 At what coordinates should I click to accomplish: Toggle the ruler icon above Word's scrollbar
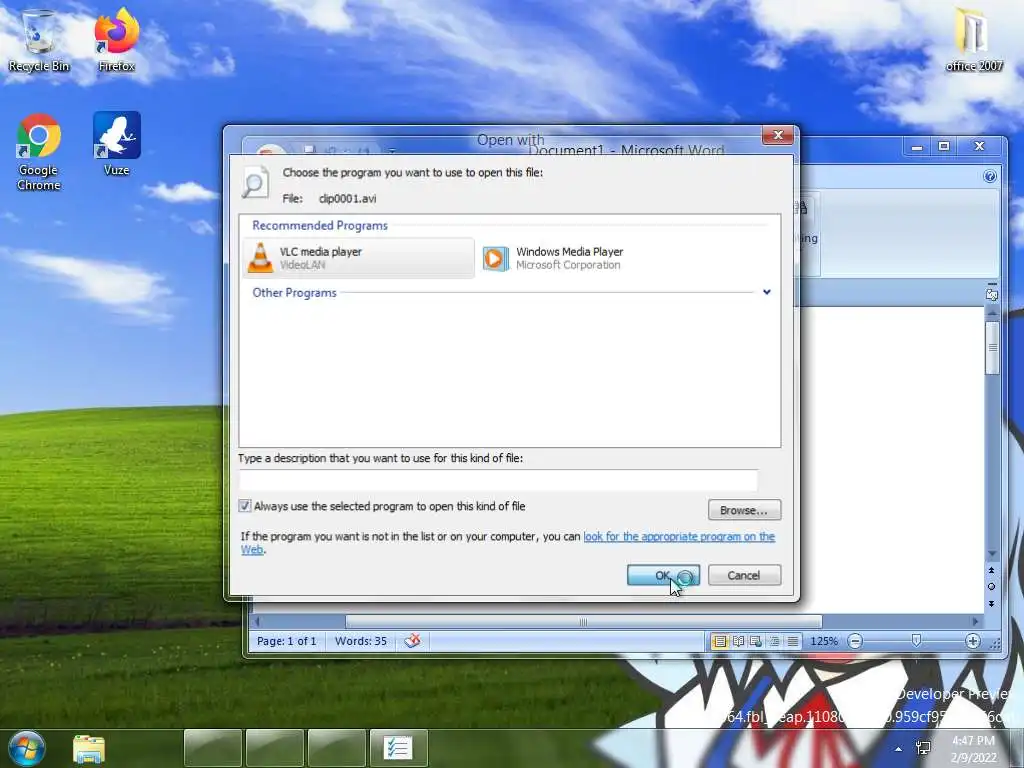(x=992, y=295)
